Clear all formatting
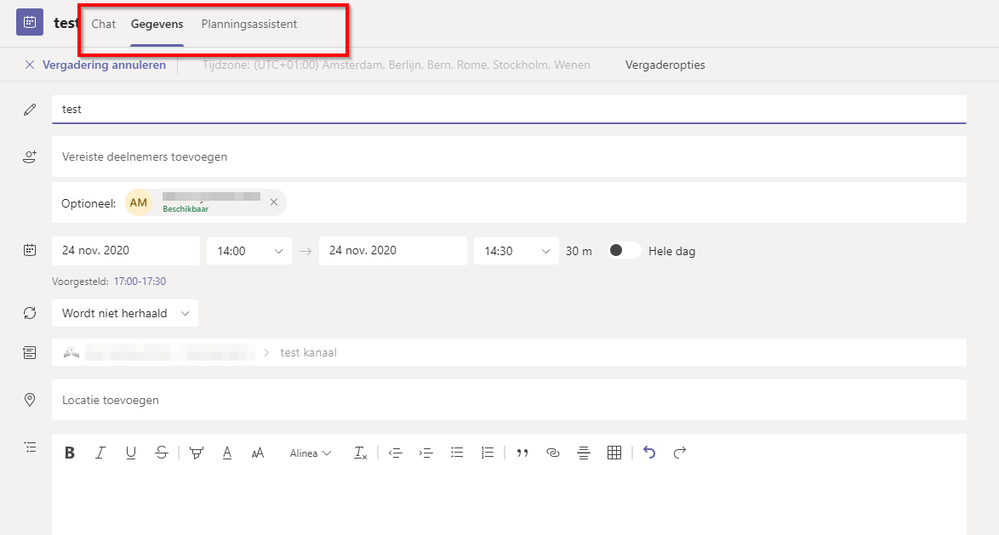The width and height of the screenshot is (999, 535). click(x=361, y=453)
